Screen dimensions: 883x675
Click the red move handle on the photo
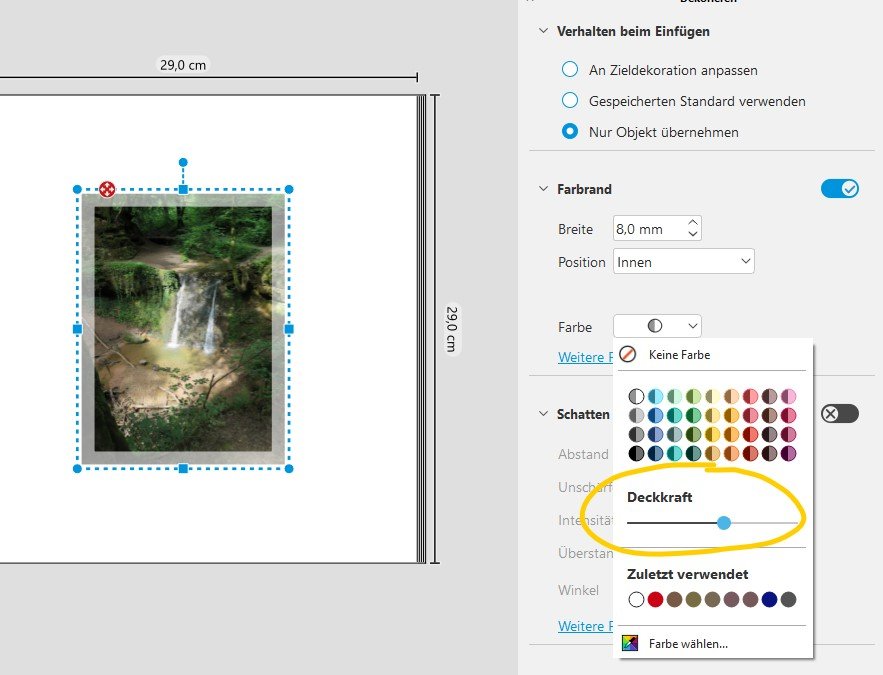pyautogui.click(x=107, y=189)
